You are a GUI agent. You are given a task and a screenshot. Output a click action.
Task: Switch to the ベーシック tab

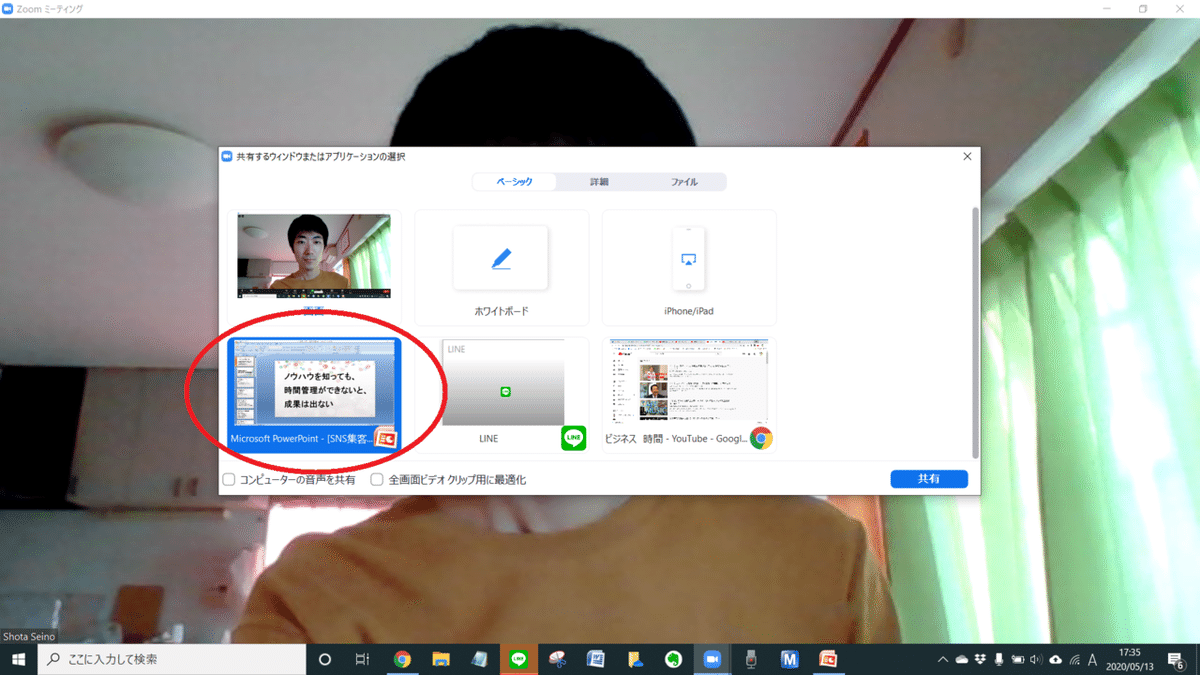(515, 182)
